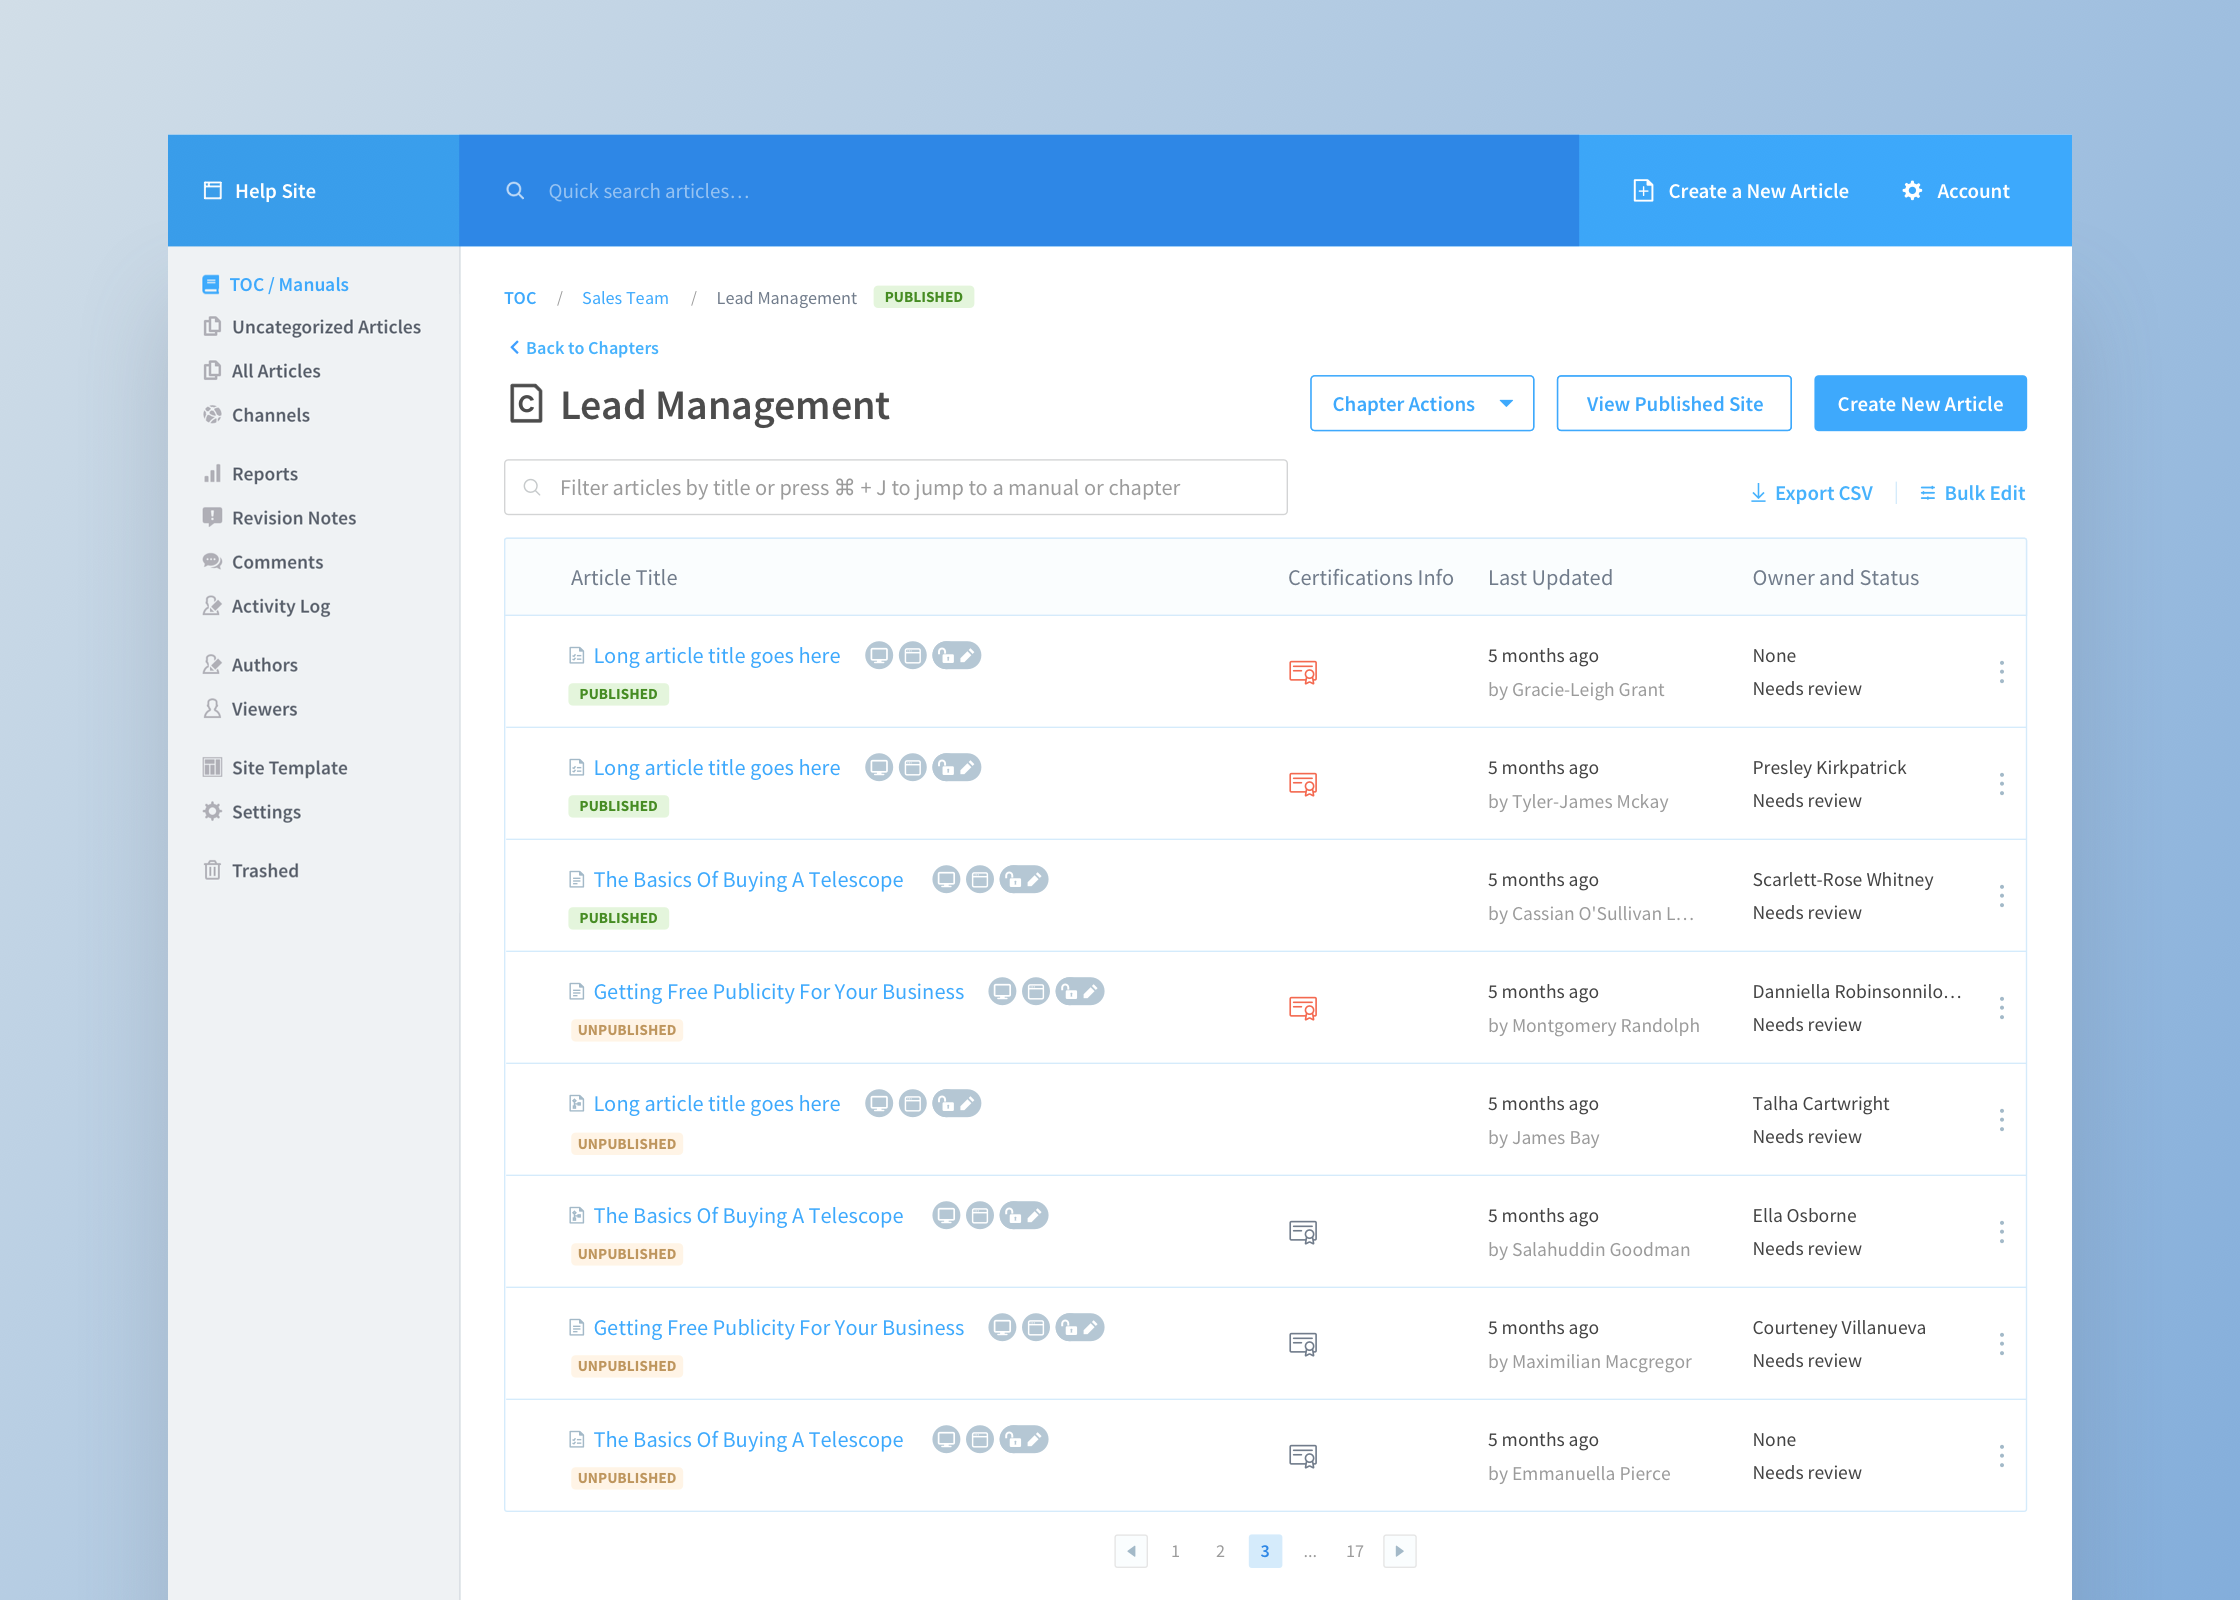
Task: Select the Reports sidebar icon
Action: click(x=212, y=473)
